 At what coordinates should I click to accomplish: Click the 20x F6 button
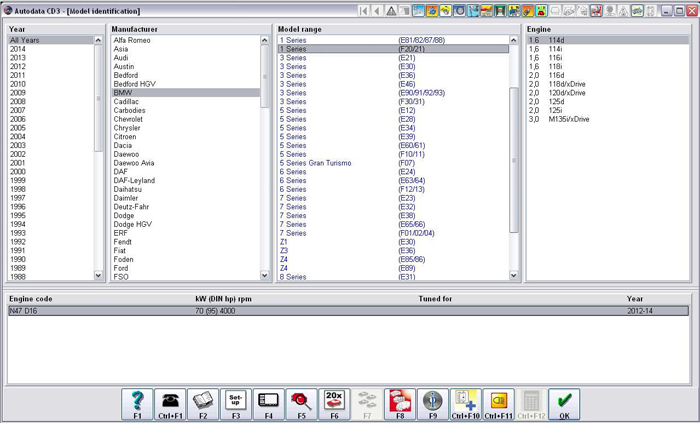334,404
